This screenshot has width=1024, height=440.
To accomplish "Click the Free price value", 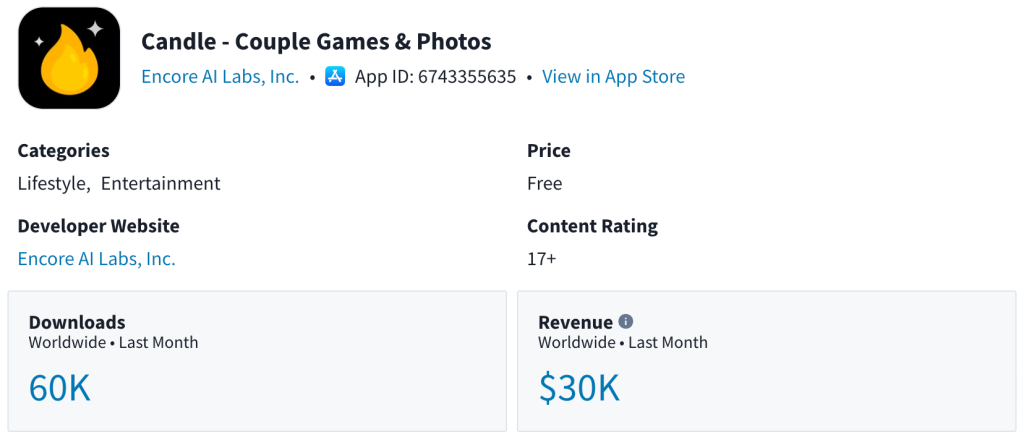I will coord(545,184).
